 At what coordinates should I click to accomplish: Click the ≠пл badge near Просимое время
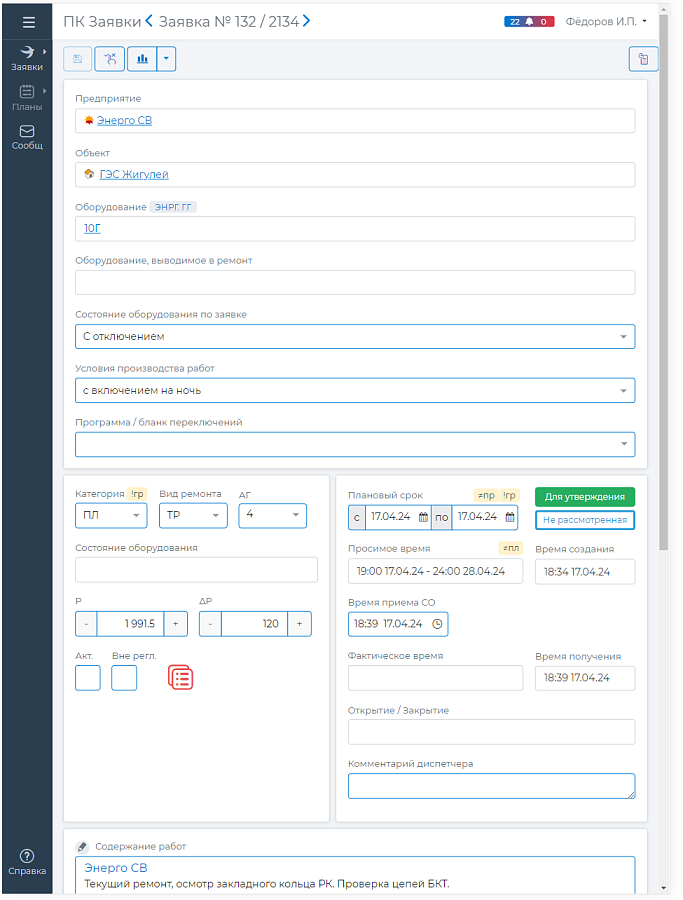click(x=510, y=548)
